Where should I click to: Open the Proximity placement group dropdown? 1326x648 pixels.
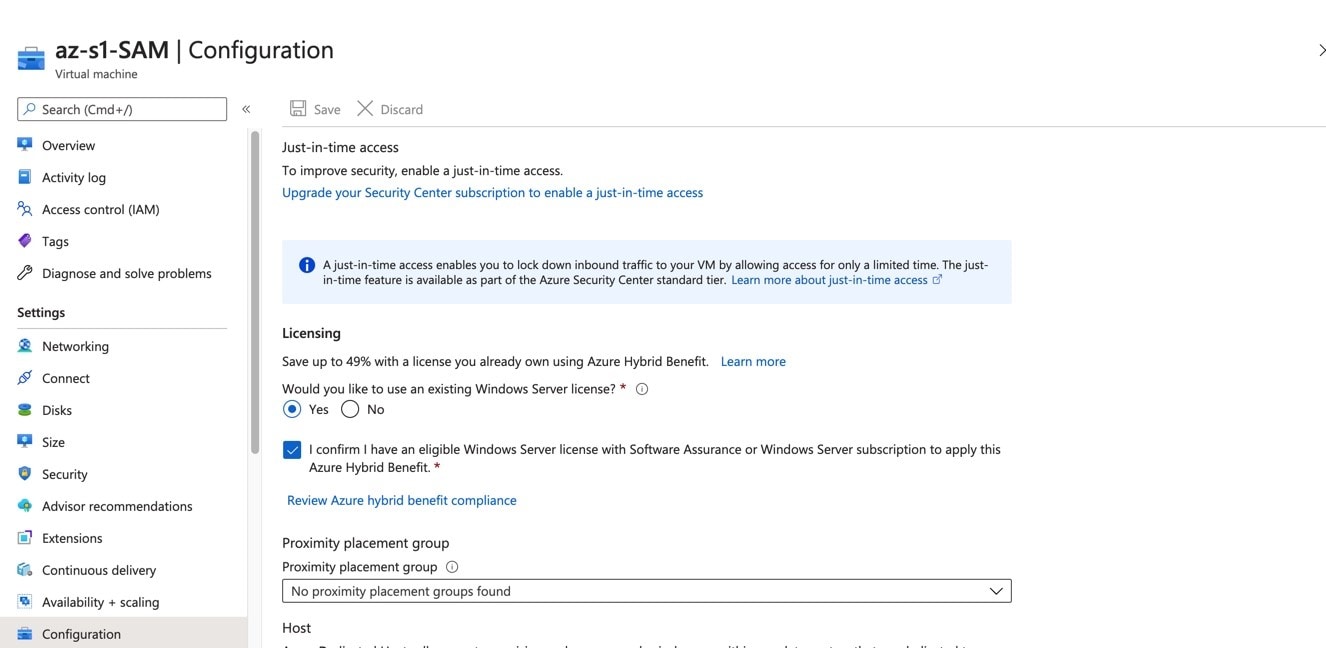pos(996,590)
